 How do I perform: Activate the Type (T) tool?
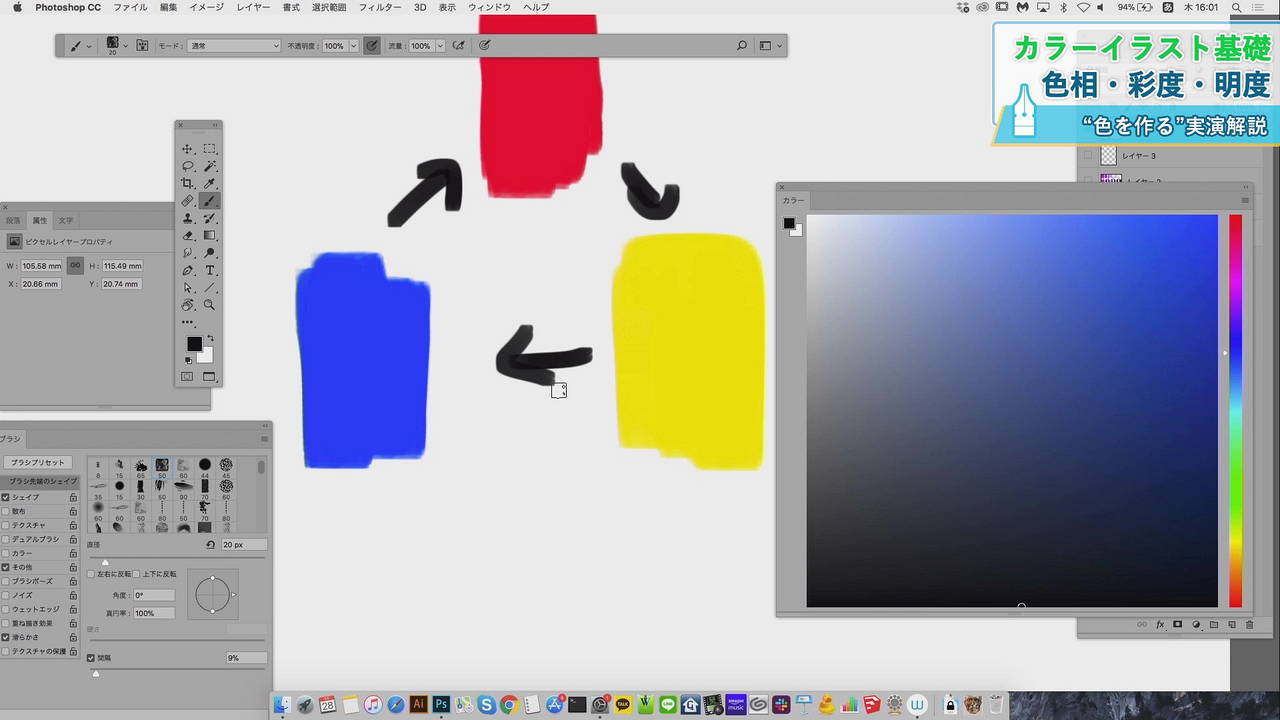click(x=209, y=271)
